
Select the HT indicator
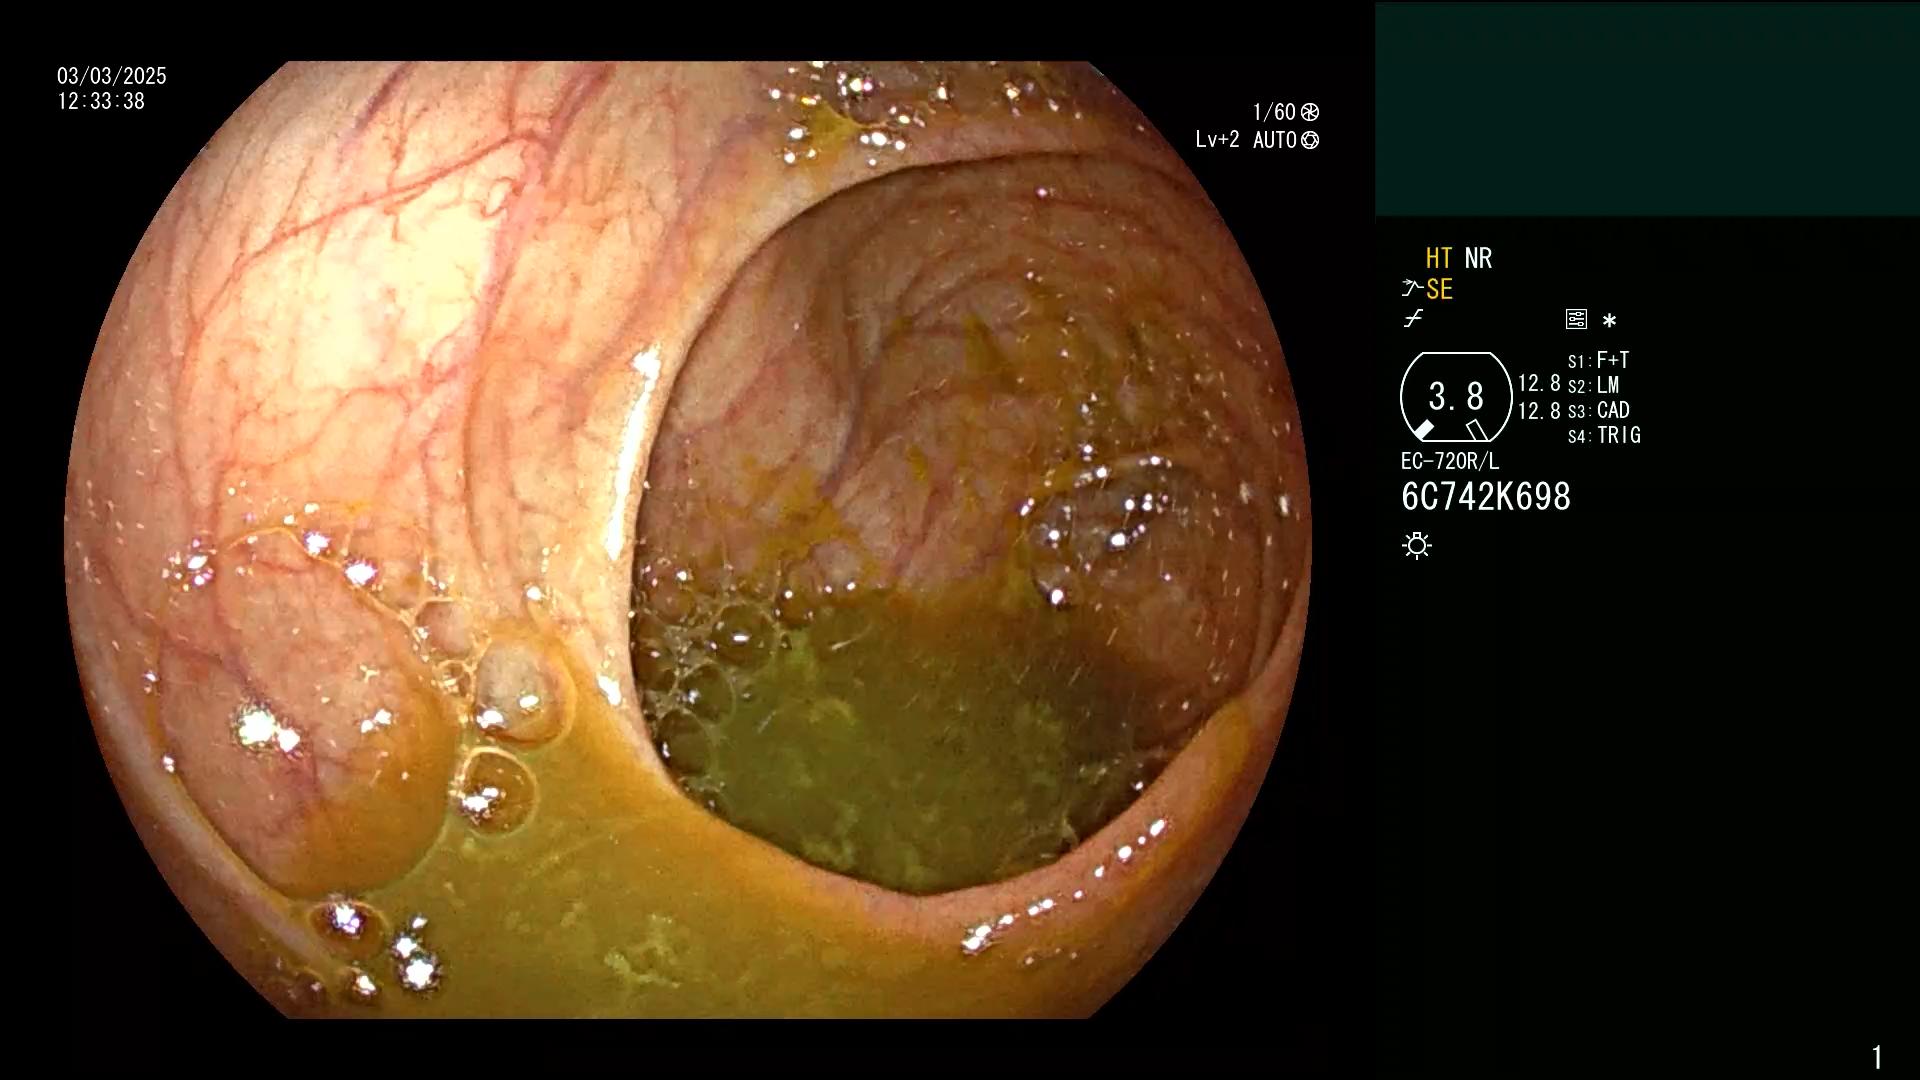click(1438, 259)
